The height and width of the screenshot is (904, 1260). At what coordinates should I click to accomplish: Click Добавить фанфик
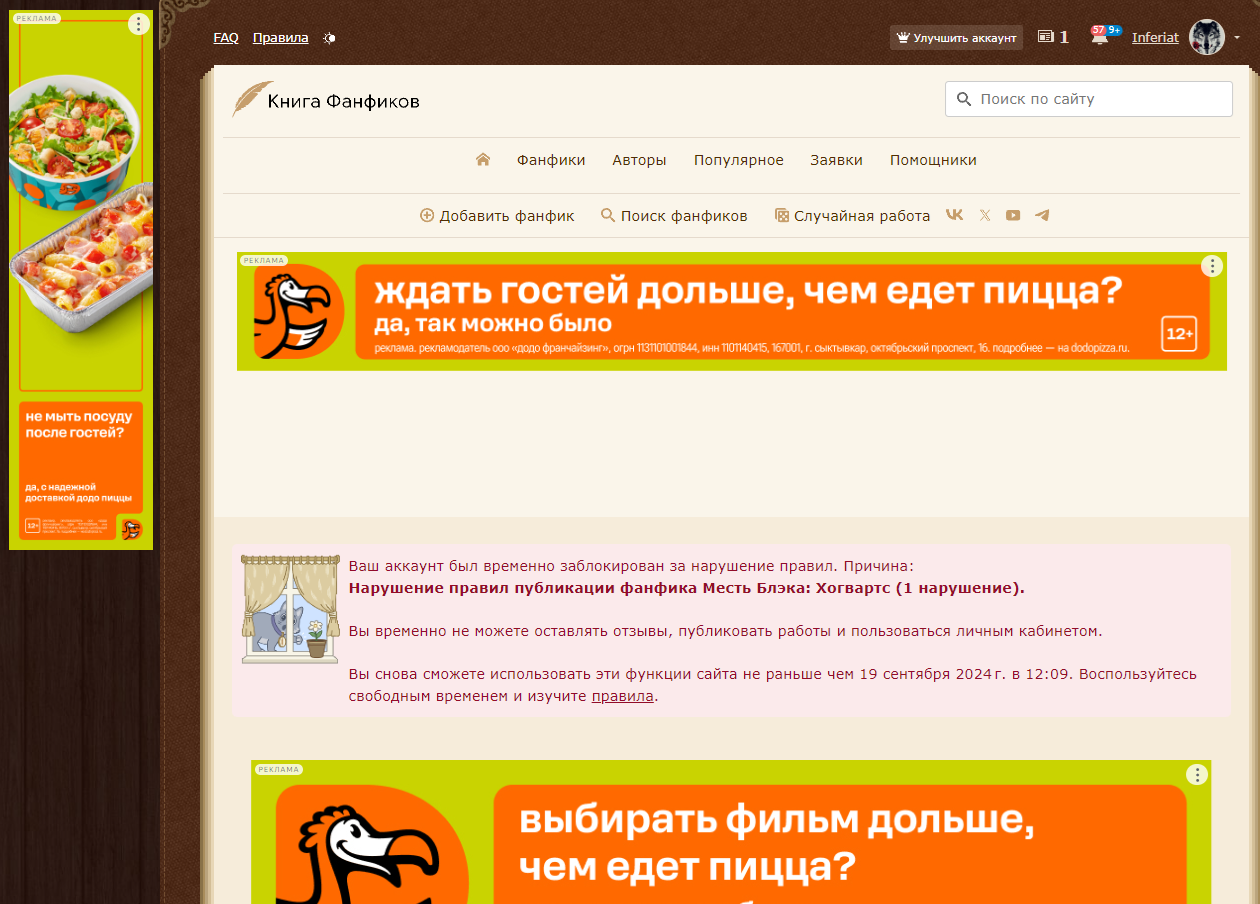coord(497,216)
